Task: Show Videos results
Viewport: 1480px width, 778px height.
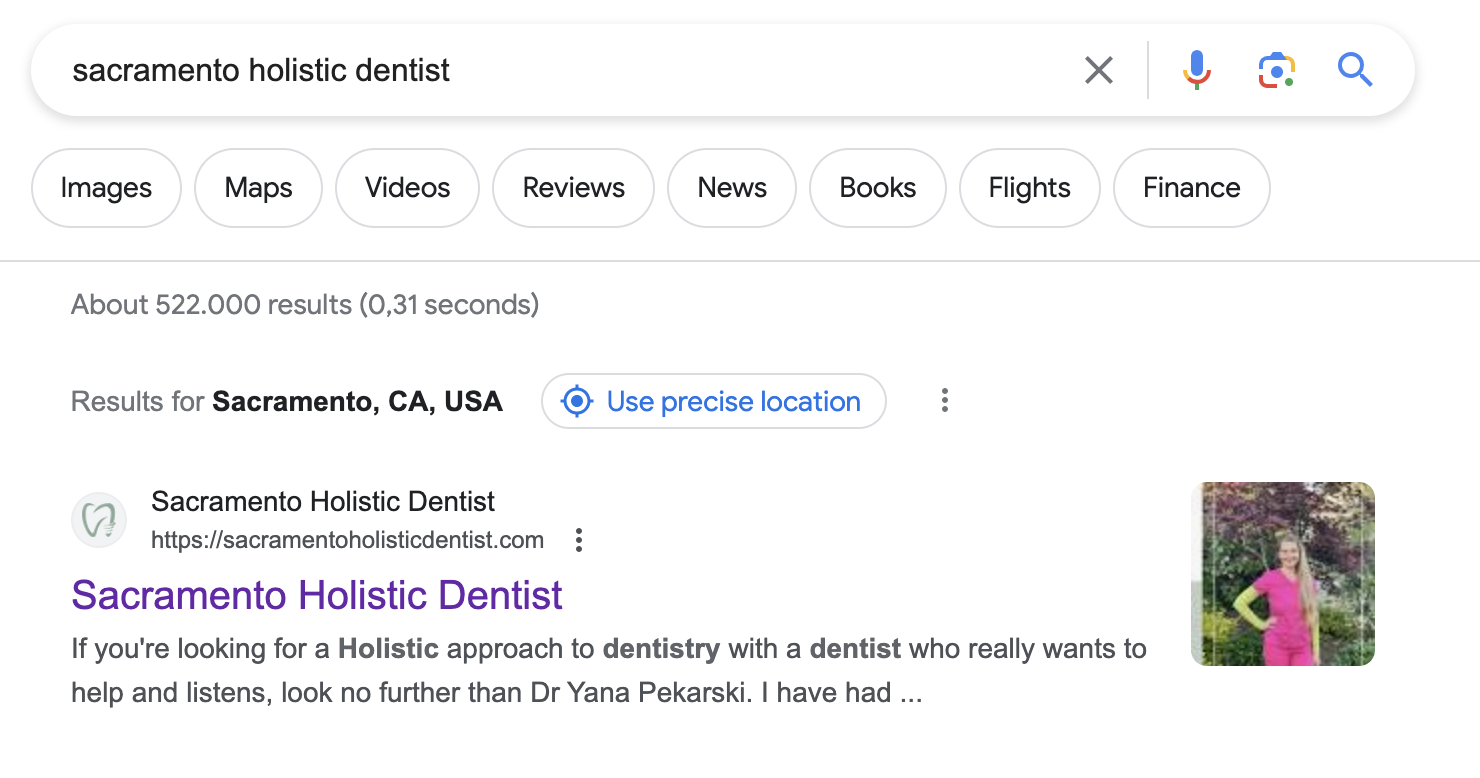Action: 407,188
